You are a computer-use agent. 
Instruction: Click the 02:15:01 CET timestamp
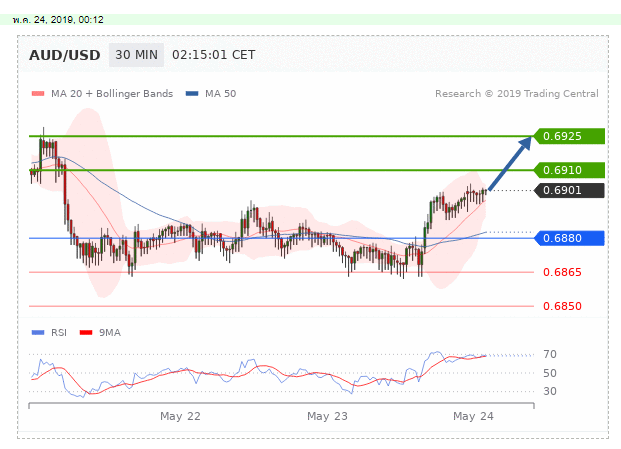point(213,55)
